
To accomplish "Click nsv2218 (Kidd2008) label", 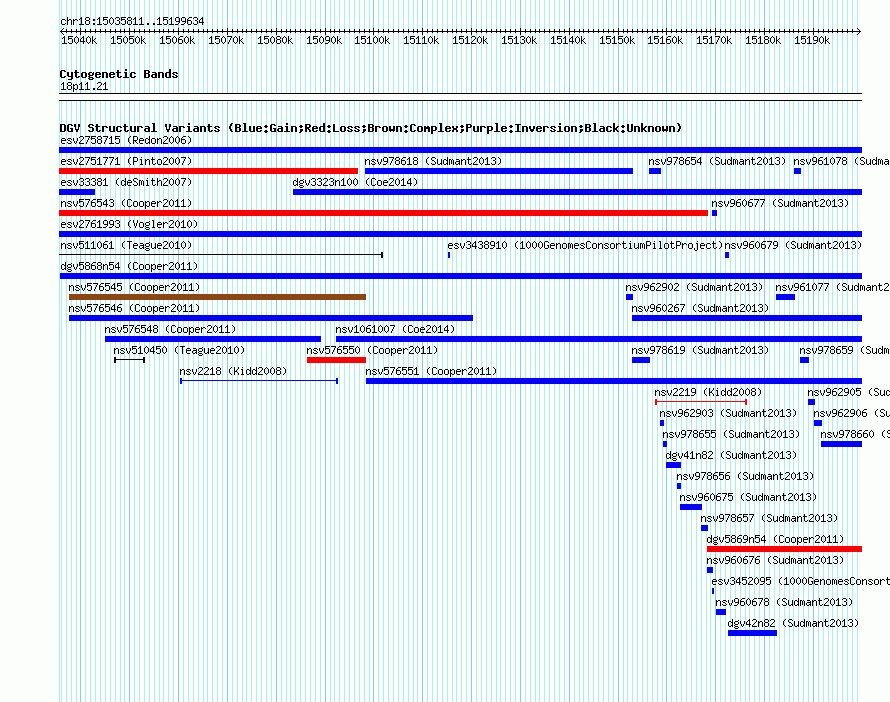I will (233, 371).
